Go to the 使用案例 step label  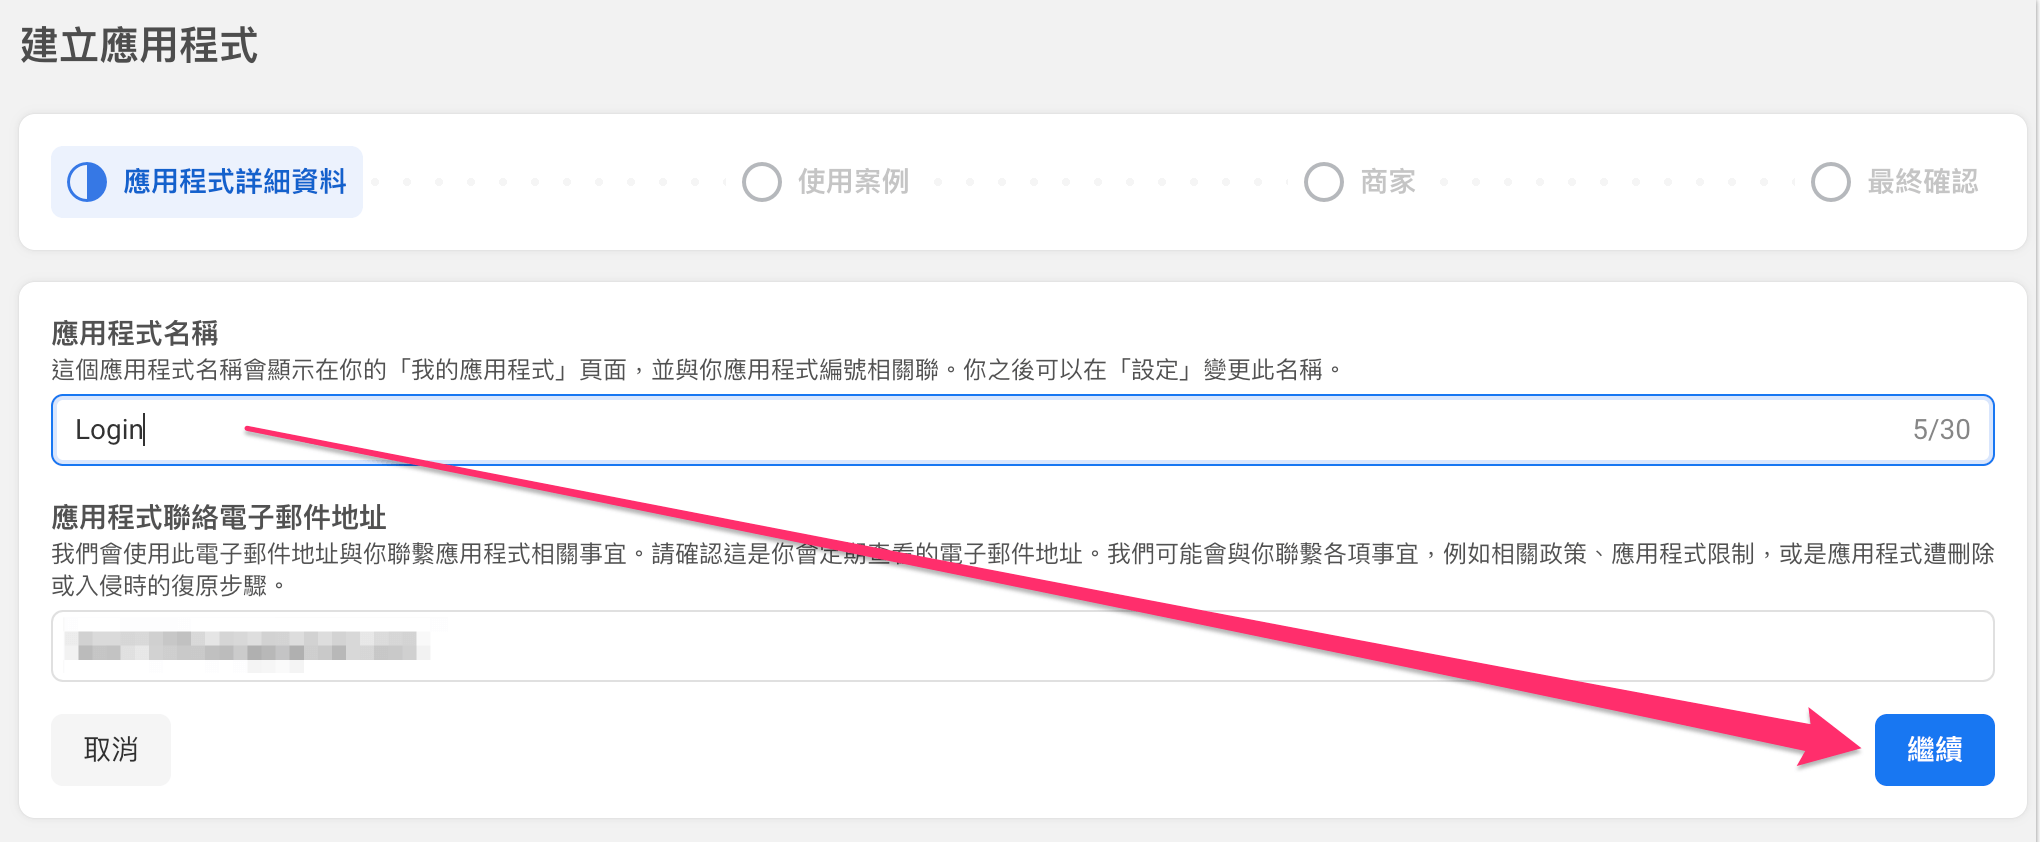pos(853,182)
